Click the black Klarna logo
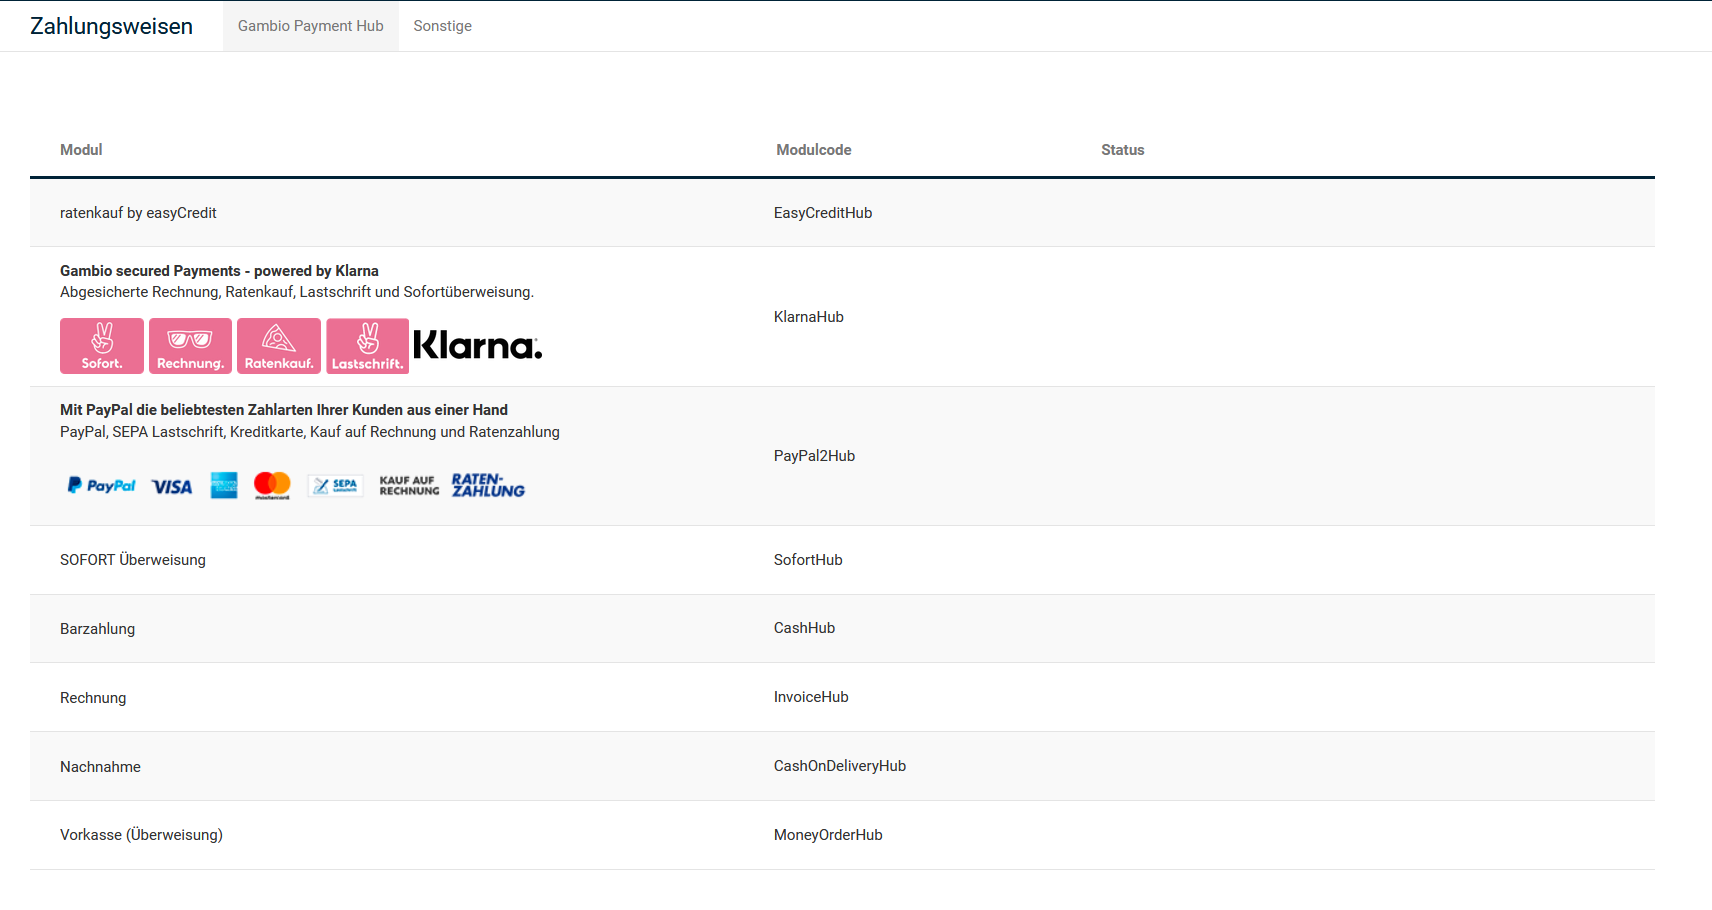The width and height of the screenshot is (1712, 910). (x=477, y=346)
